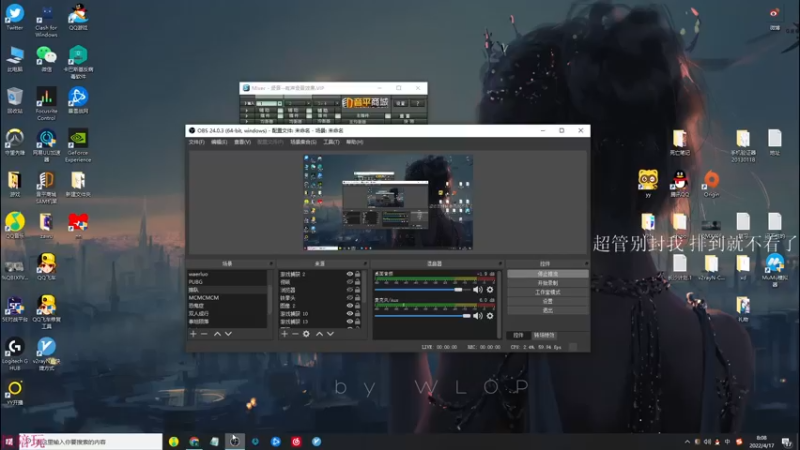Click OBS icon in taskbar
This screenshot has width=800, height=450.
[x=234, y=442]
